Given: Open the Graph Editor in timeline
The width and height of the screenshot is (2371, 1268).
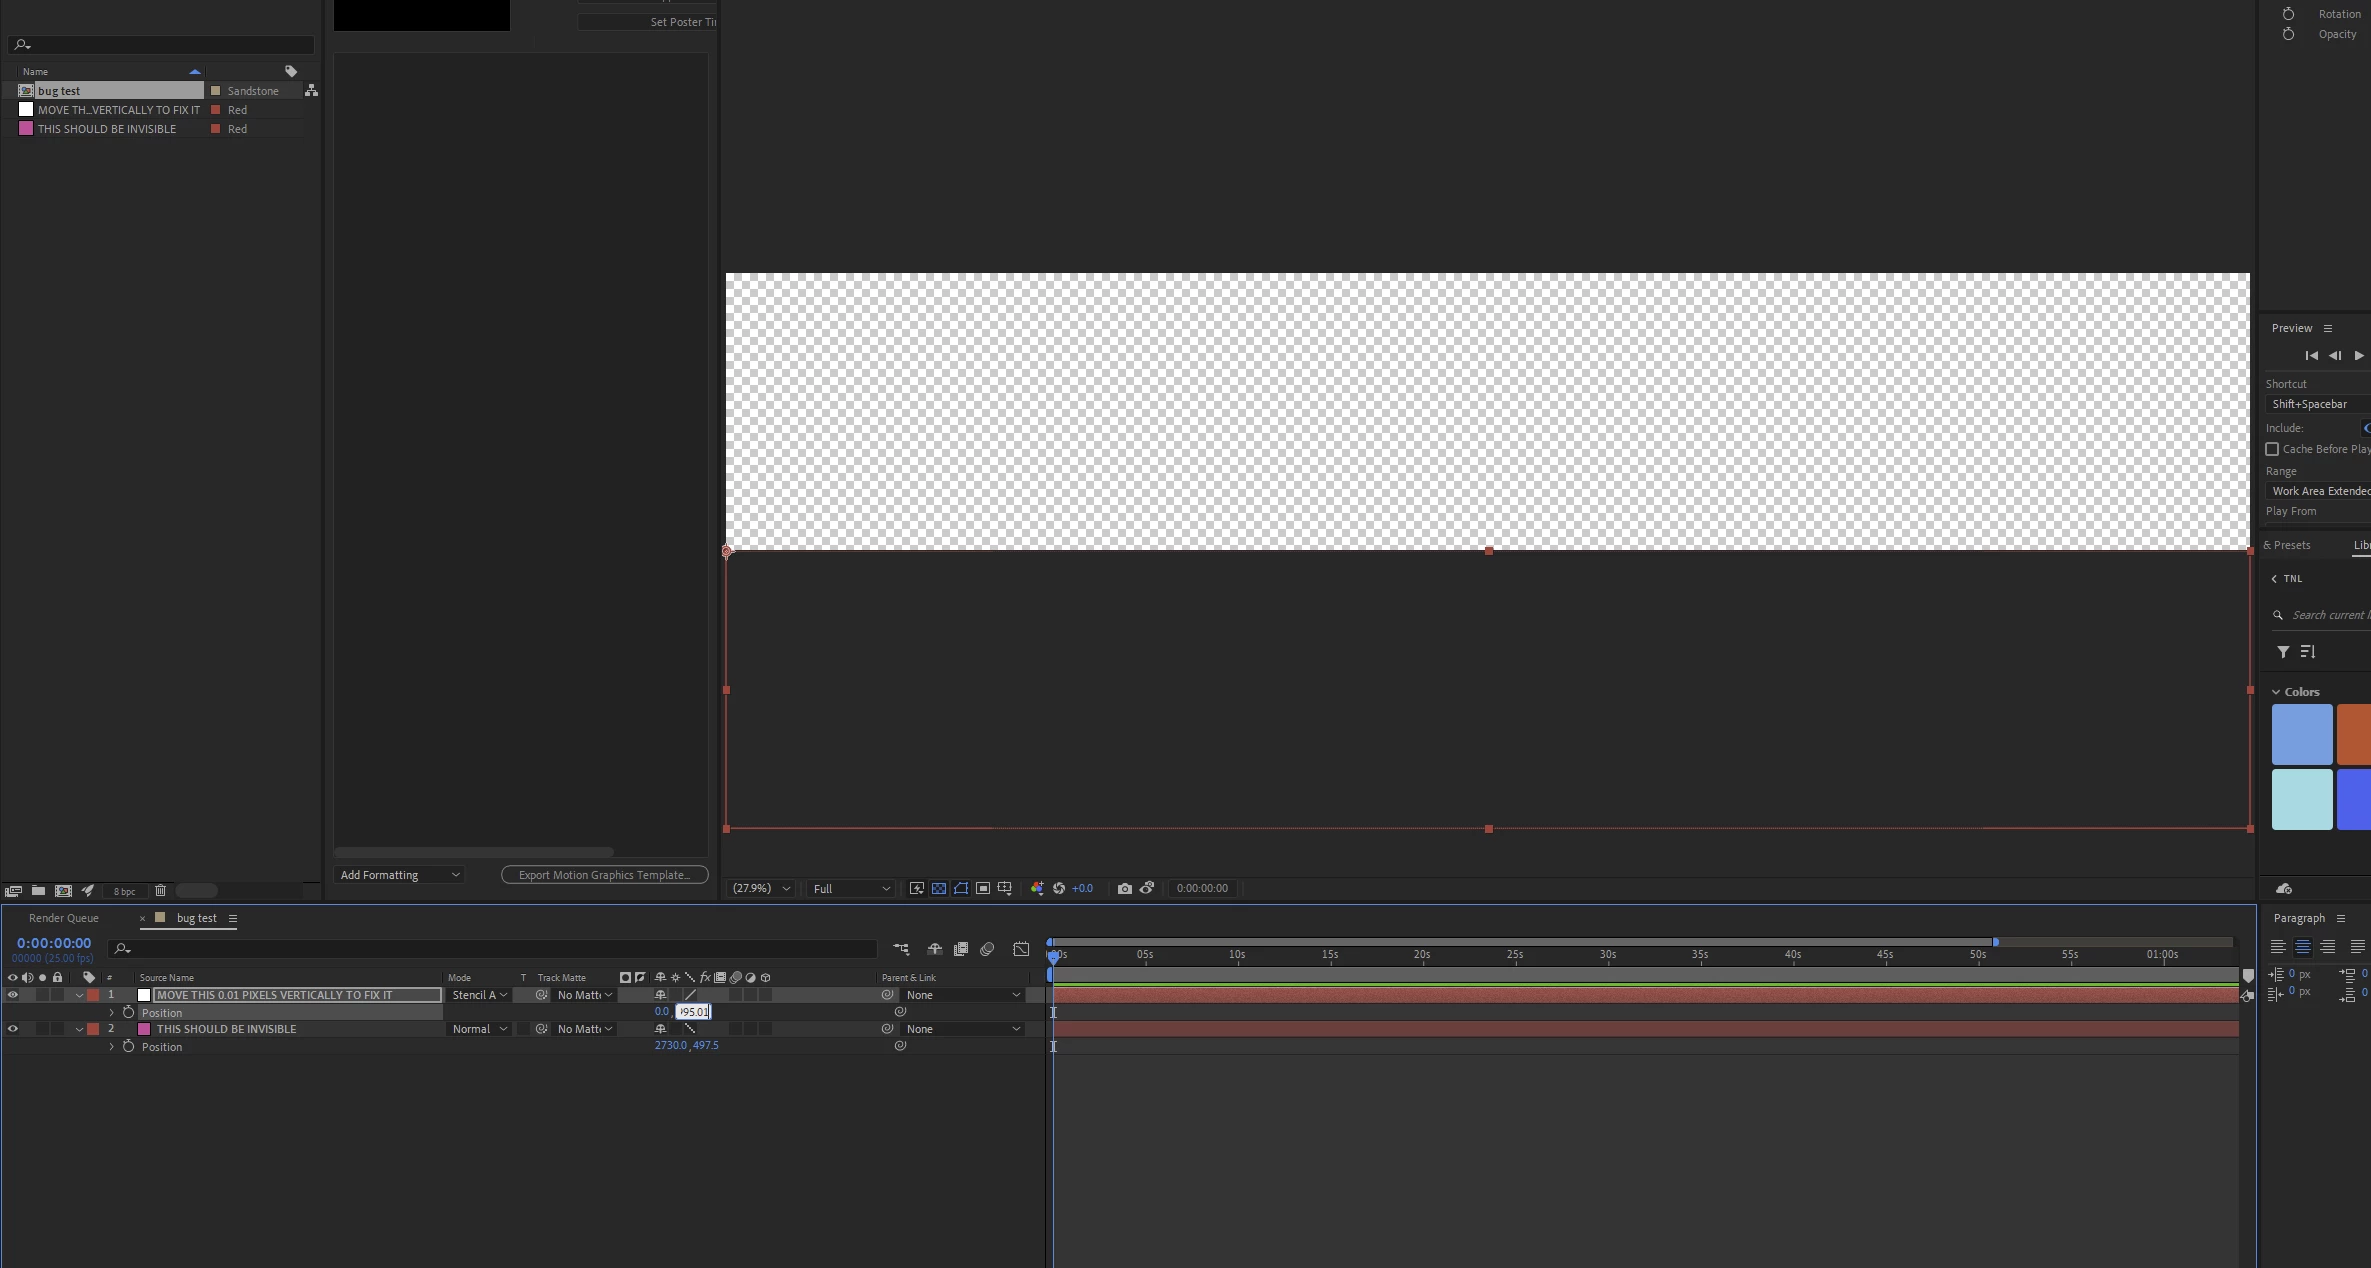Looking at the screenshot, I should 1021,949.
